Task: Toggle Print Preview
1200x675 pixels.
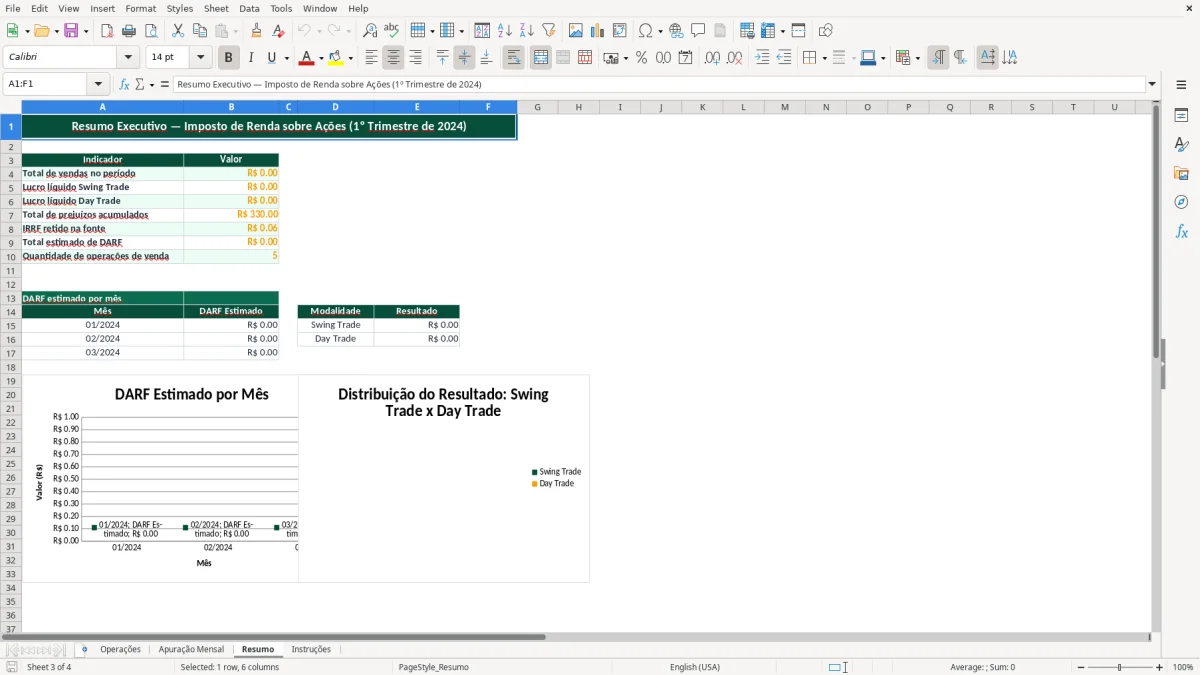Action: (x=151, y=31)
